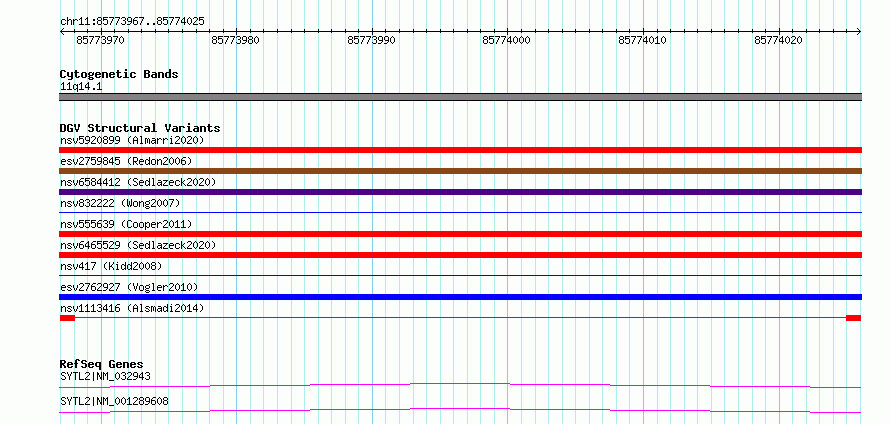Select the RefSeq Genes track heading
Screen dimensions: 890x424
102,364
